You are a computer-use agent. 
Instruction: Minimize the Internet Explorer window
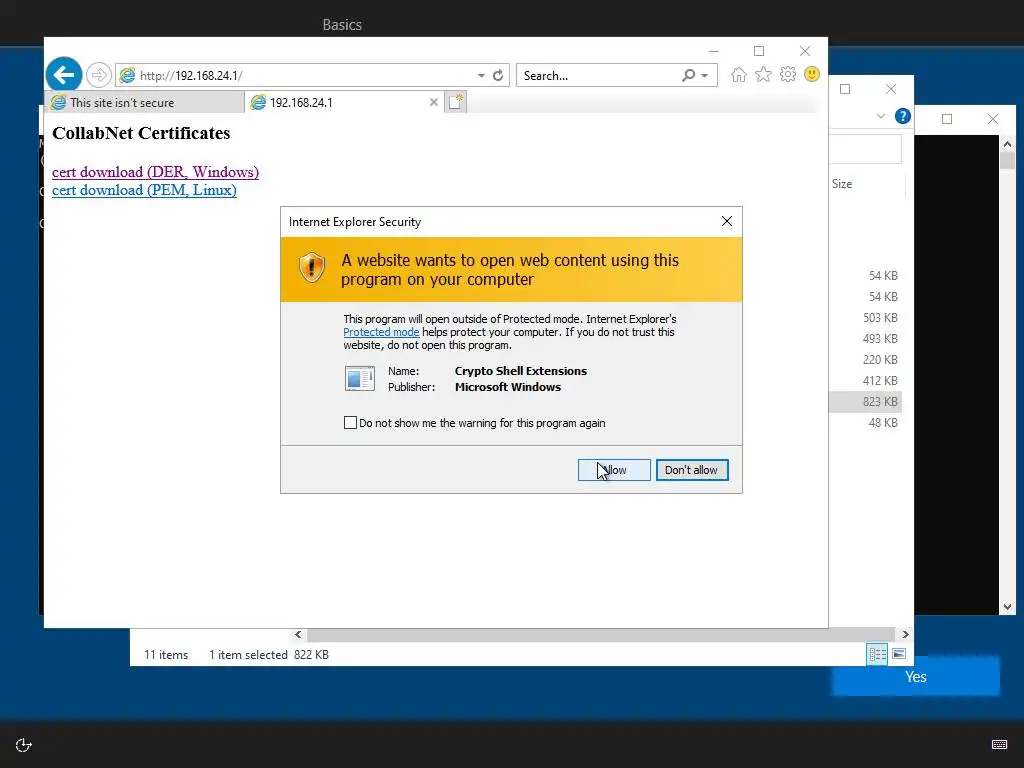click(713, 51)
